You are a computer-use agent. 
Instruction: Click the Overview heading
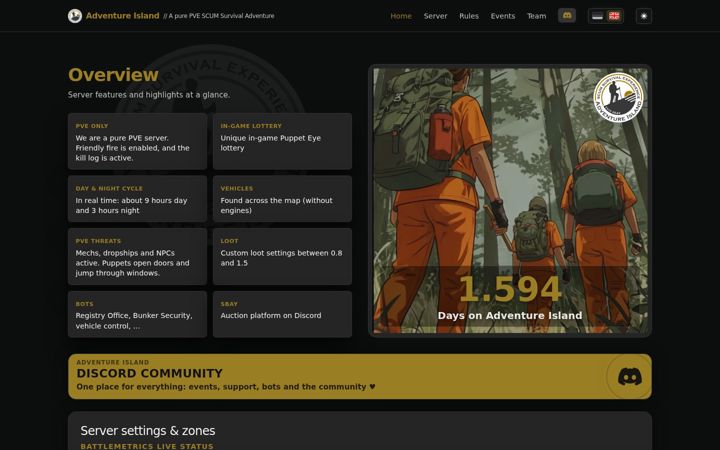(113, 75)
